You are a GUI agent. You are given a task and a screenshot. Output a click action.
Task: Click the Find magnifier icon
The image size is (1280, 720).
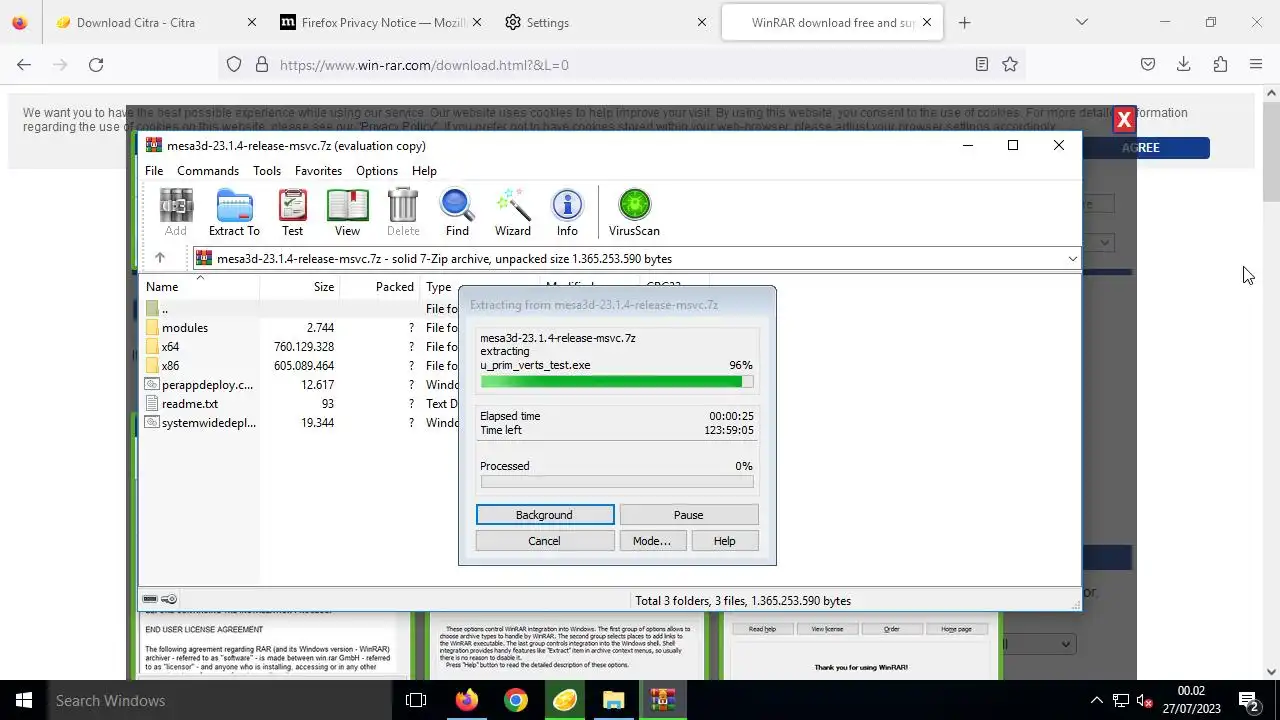point(457,212)
